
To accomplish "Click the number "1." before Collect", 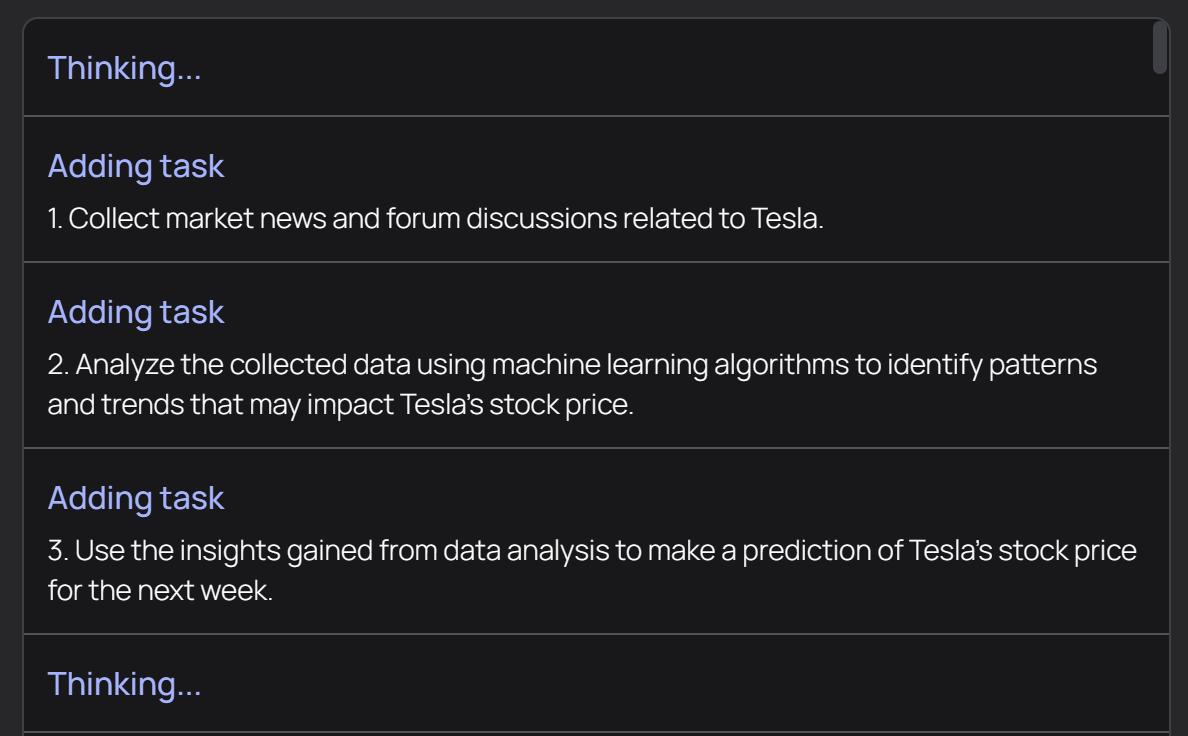I will 55,219.
